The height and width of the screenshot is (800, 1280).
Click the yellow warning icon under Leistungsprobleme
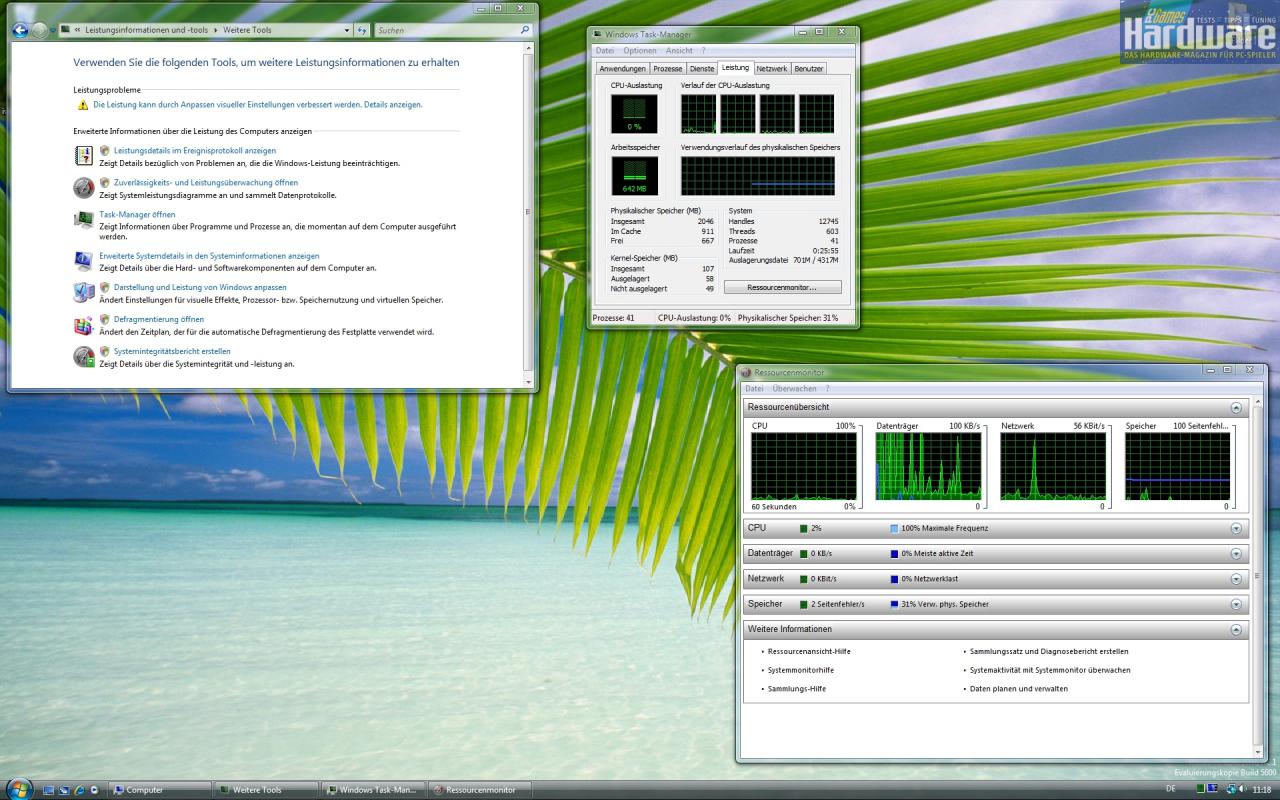pyautogui.click(x=83, y=104)
